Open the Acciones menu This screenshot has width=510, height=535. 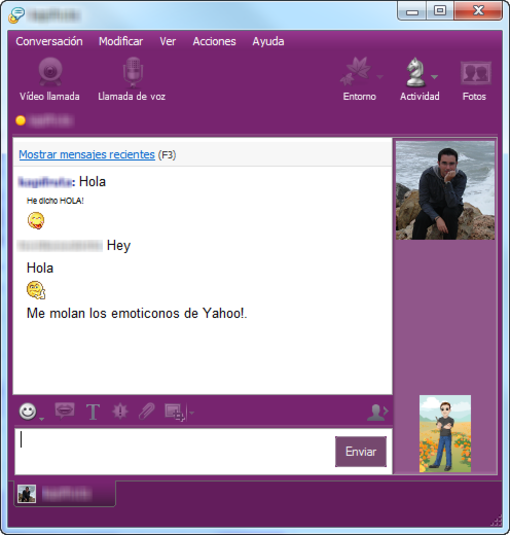pyautogui.click(x=214, y=41)
